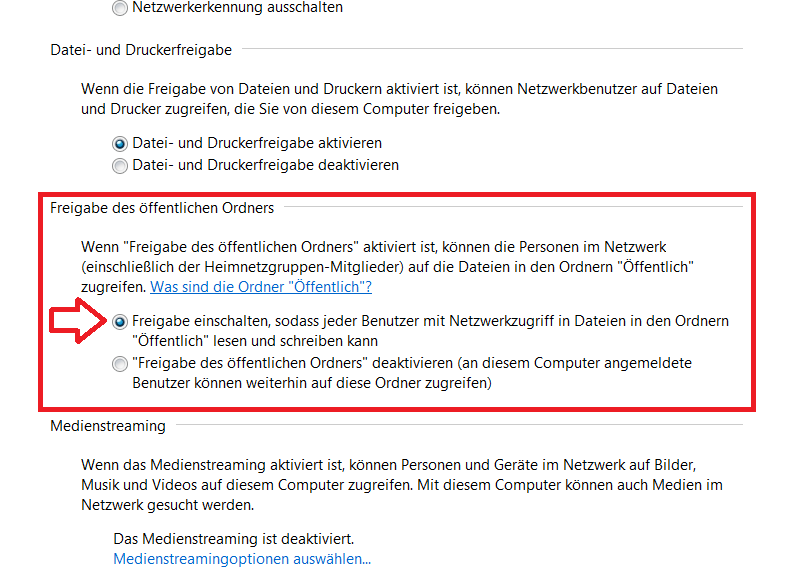Click the "Datei- und Druckerfreigabe" section heading
The image size is (803, 576).
tap(141, 50)
